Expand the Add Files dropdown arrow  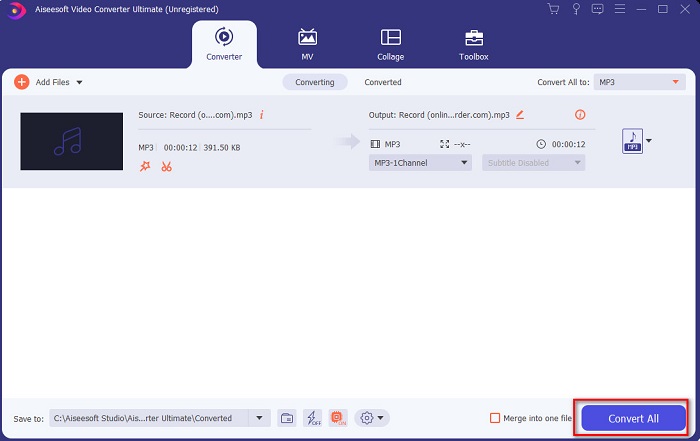pos(79,82)
